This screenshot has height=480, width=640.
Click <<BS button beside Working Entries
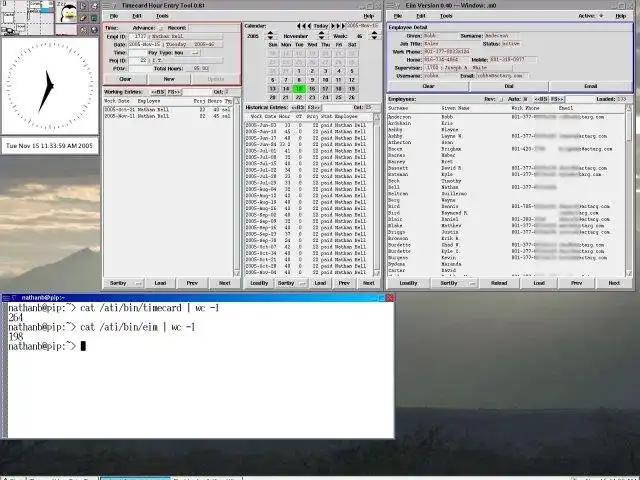[158, 92]
